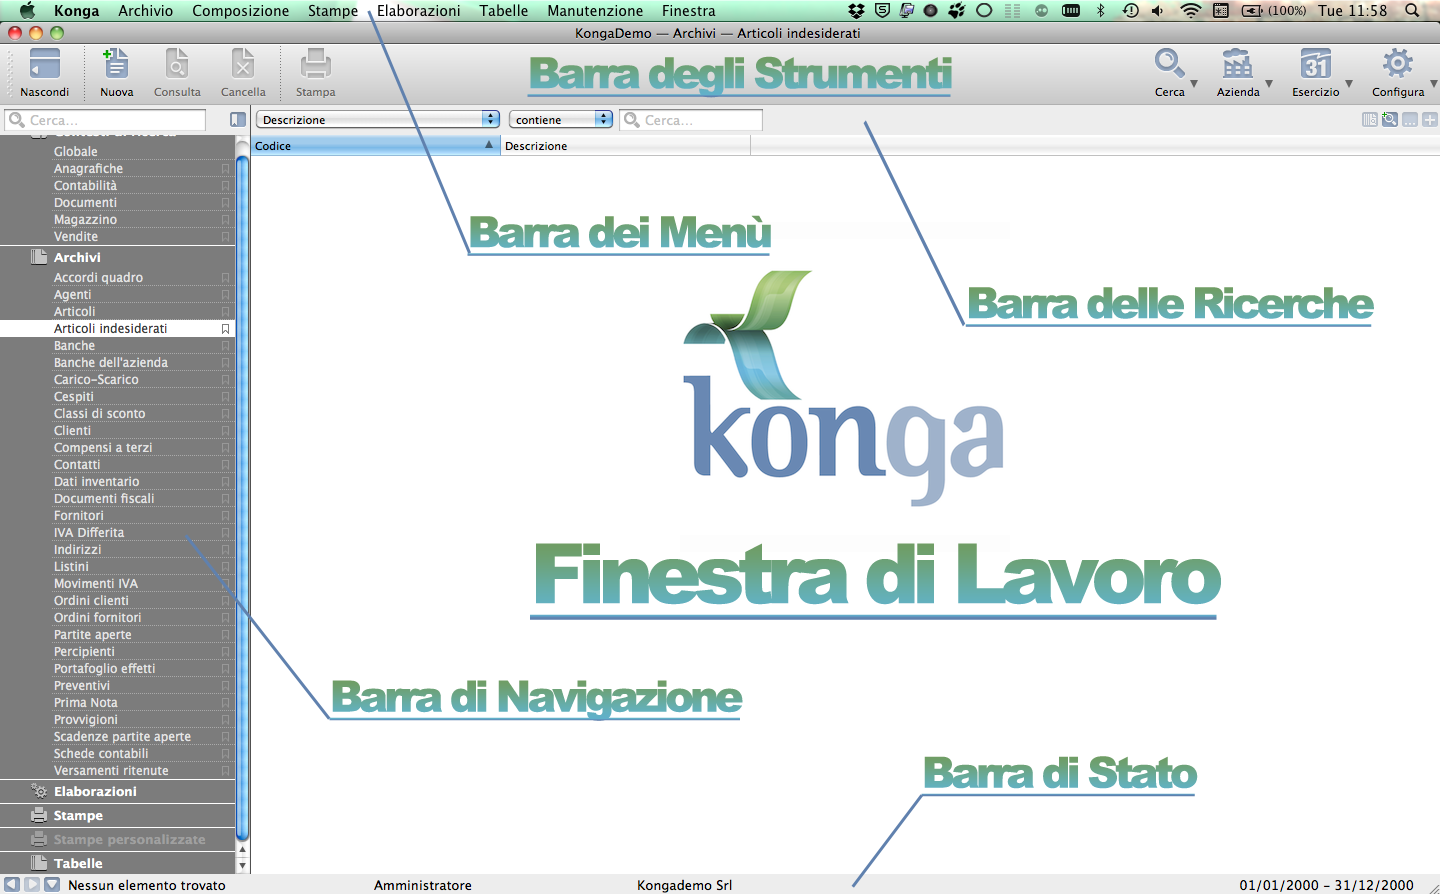1440x894 pixels.
Task: Open the Composizione menu
Action: click(x=240, y=11)
